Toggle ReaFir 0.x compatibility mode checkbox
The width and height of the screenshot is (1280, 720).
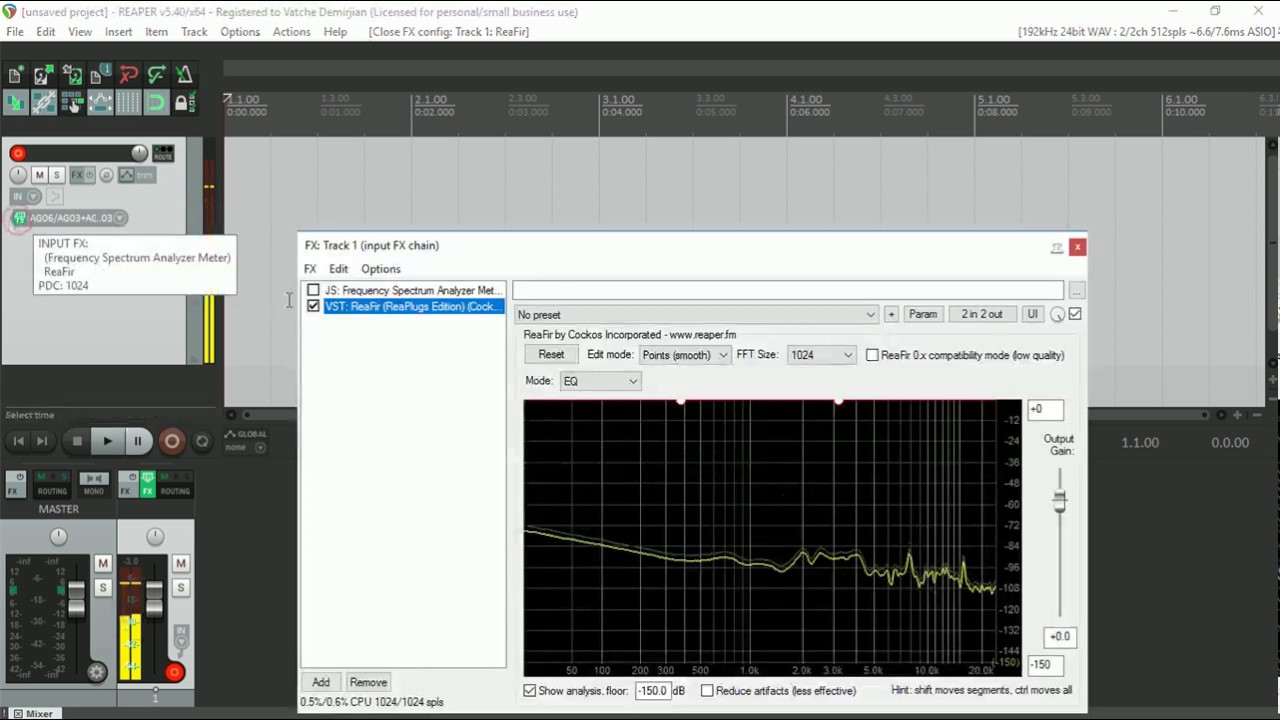(x=872, y=355)
